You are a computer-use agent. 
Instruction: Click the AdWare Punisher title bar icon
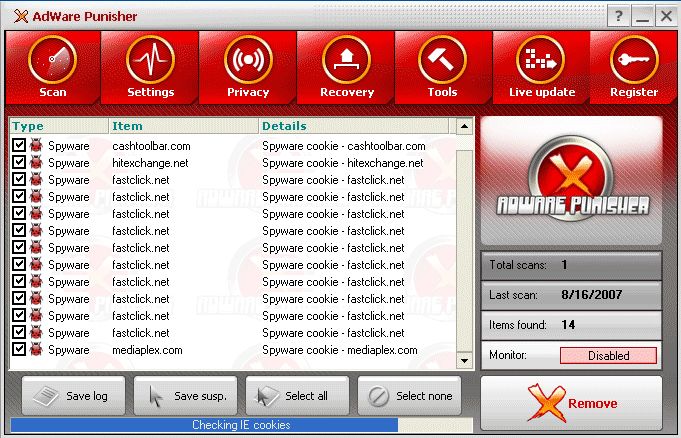pyautogui.click(x=20, y=17)
